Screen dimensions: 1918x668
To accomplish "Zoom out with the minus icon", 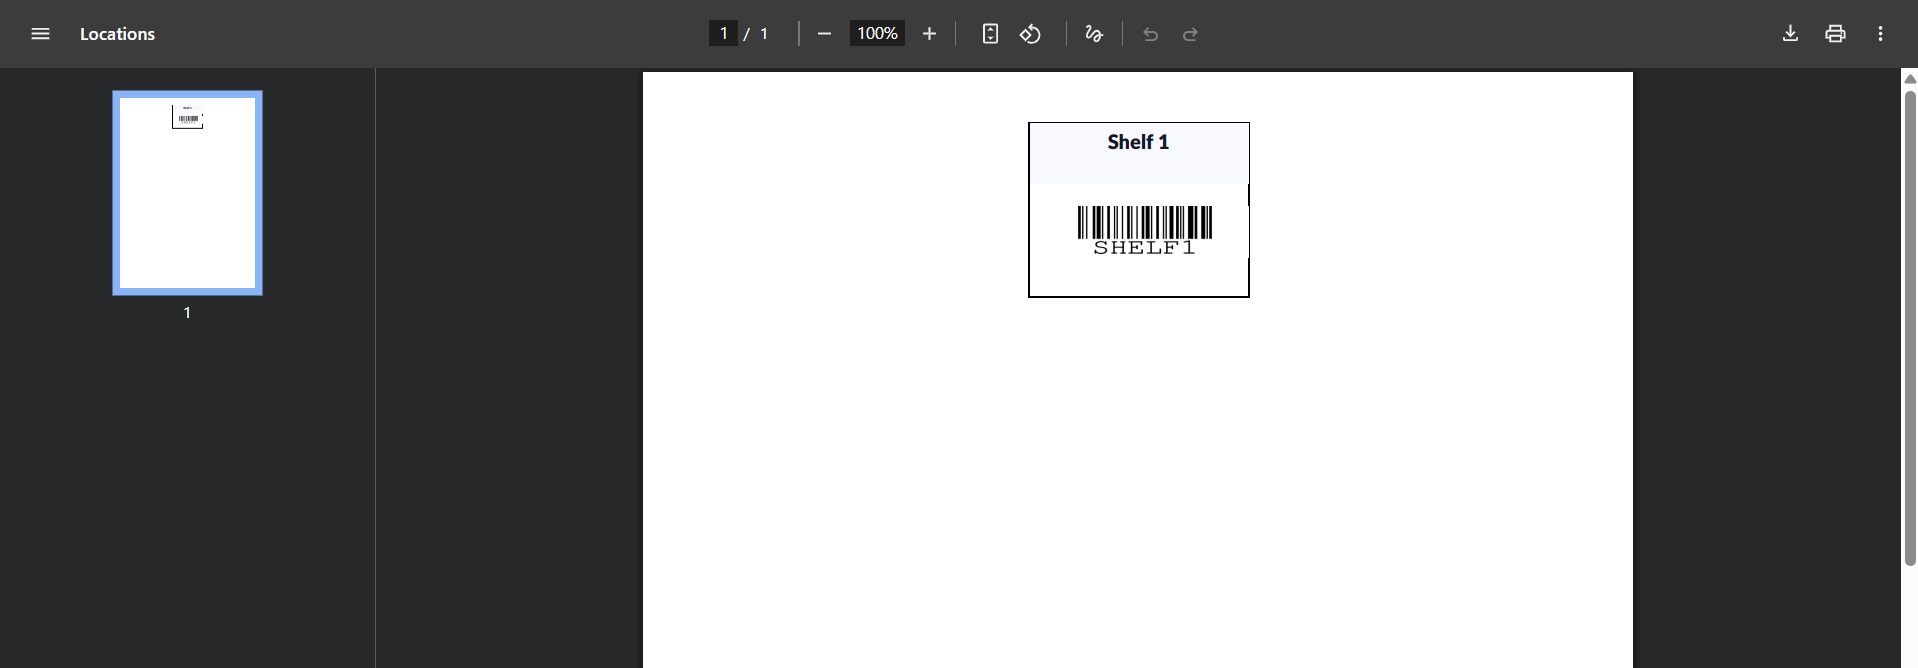I will 824,34.
